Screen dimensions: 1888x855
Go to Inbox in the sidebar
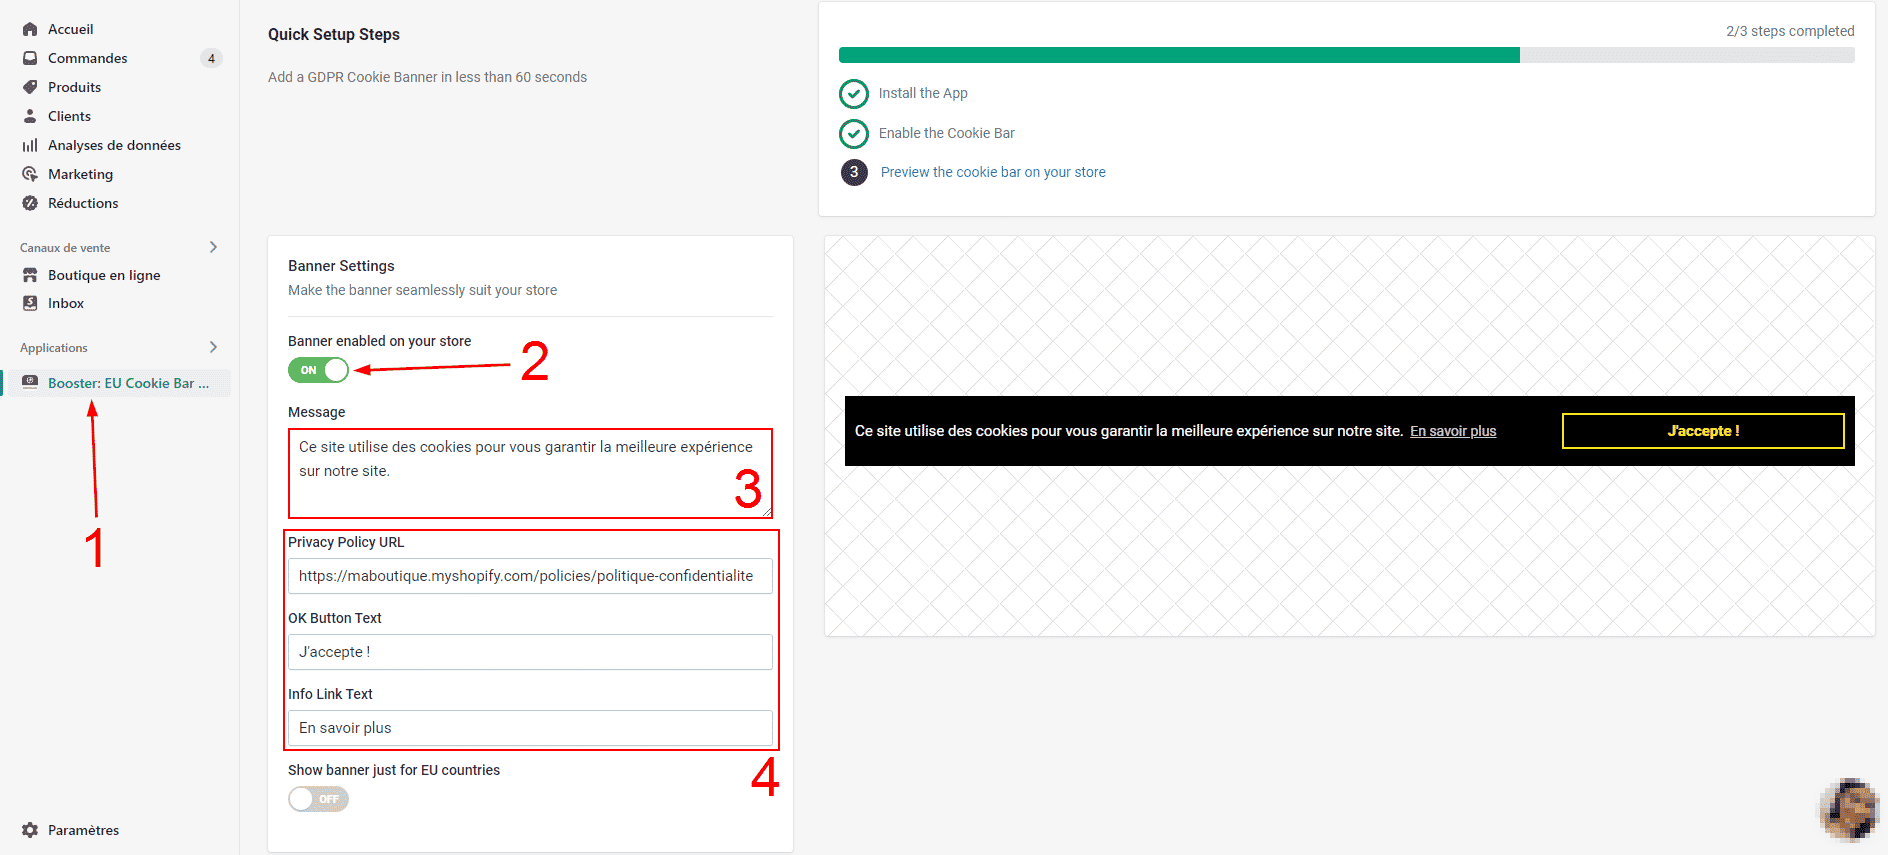tap(66, 303)
